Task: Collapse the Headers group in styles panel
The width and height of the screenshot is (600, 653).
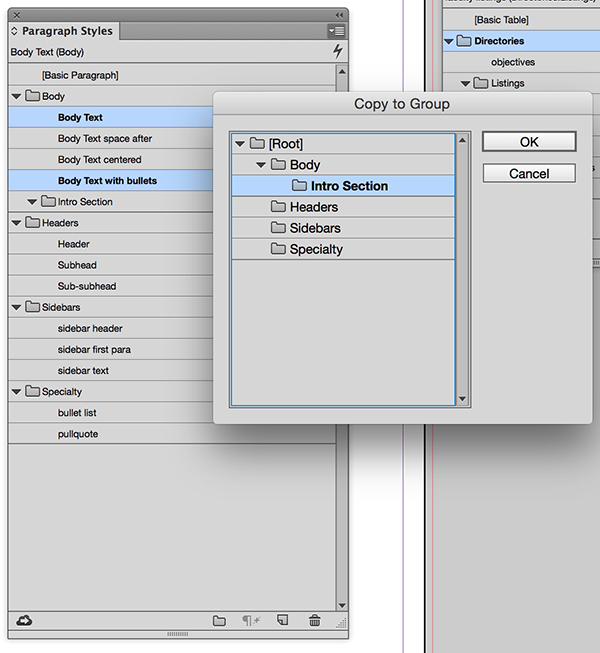Action: pos(16,223)
